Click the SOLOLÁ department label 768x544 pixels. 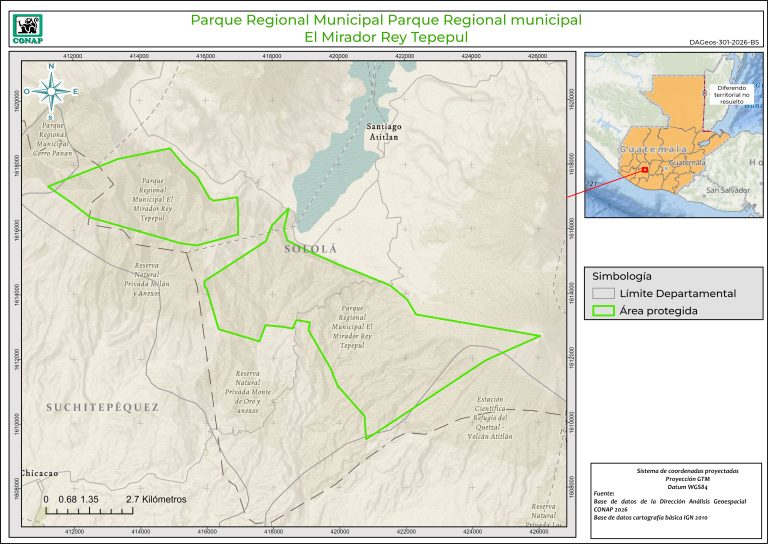[312, 246]
